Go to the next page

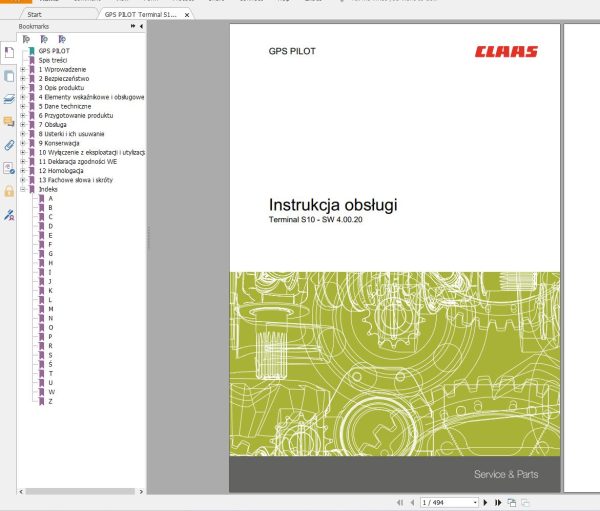485,502
